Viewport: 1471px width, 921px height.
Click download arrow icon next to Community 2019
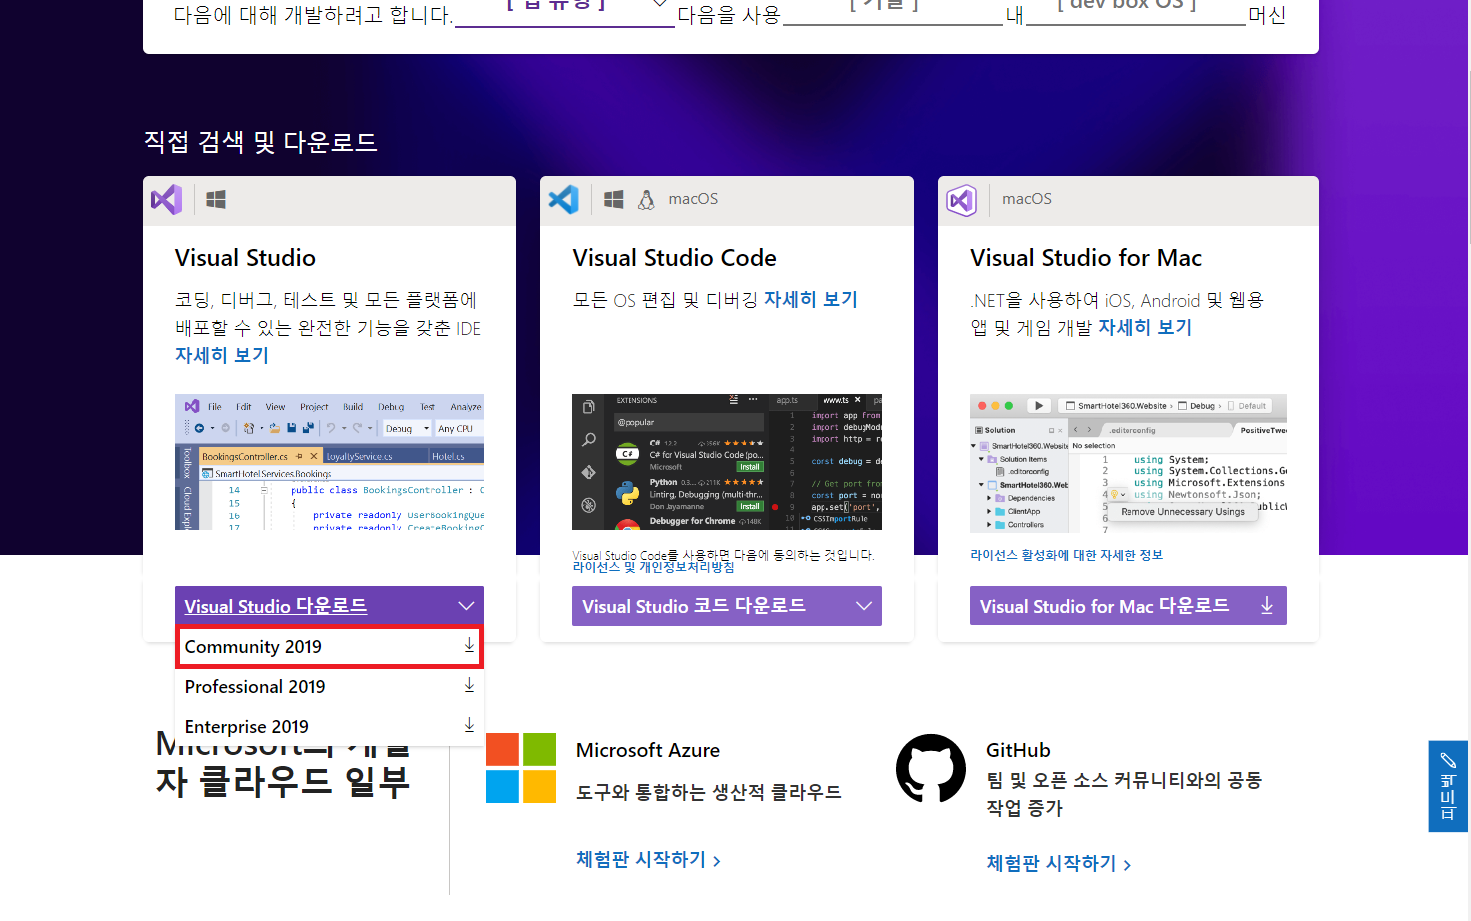tap(469, 646)
